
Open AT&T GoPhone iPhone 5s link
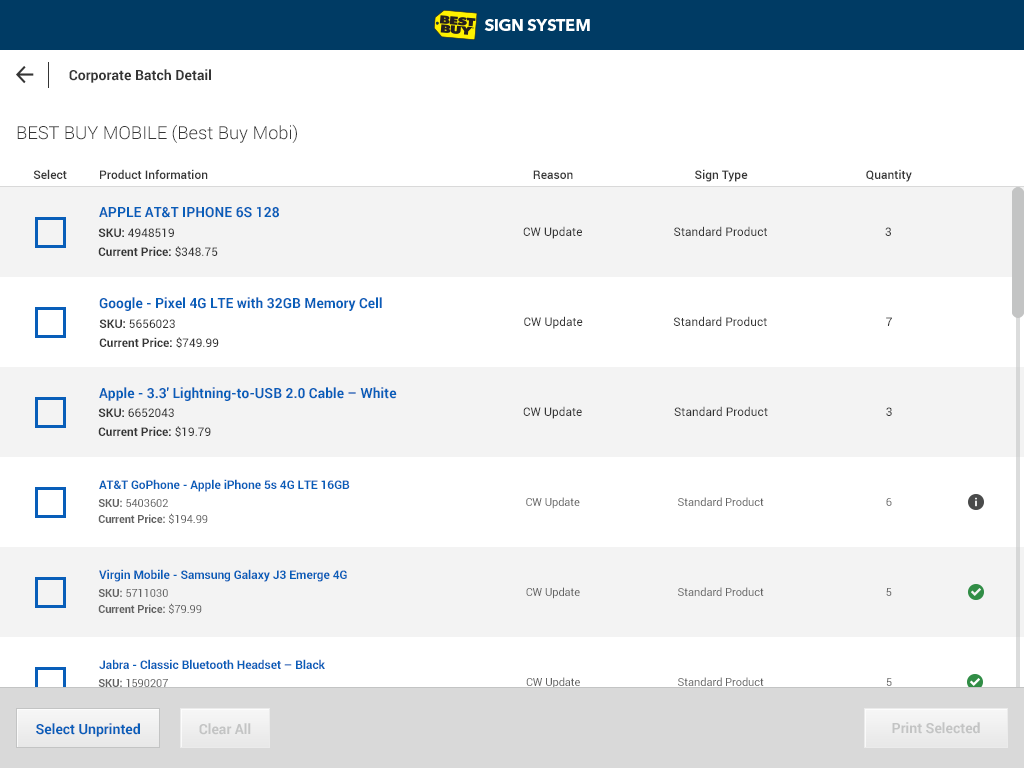coord(224,485)
